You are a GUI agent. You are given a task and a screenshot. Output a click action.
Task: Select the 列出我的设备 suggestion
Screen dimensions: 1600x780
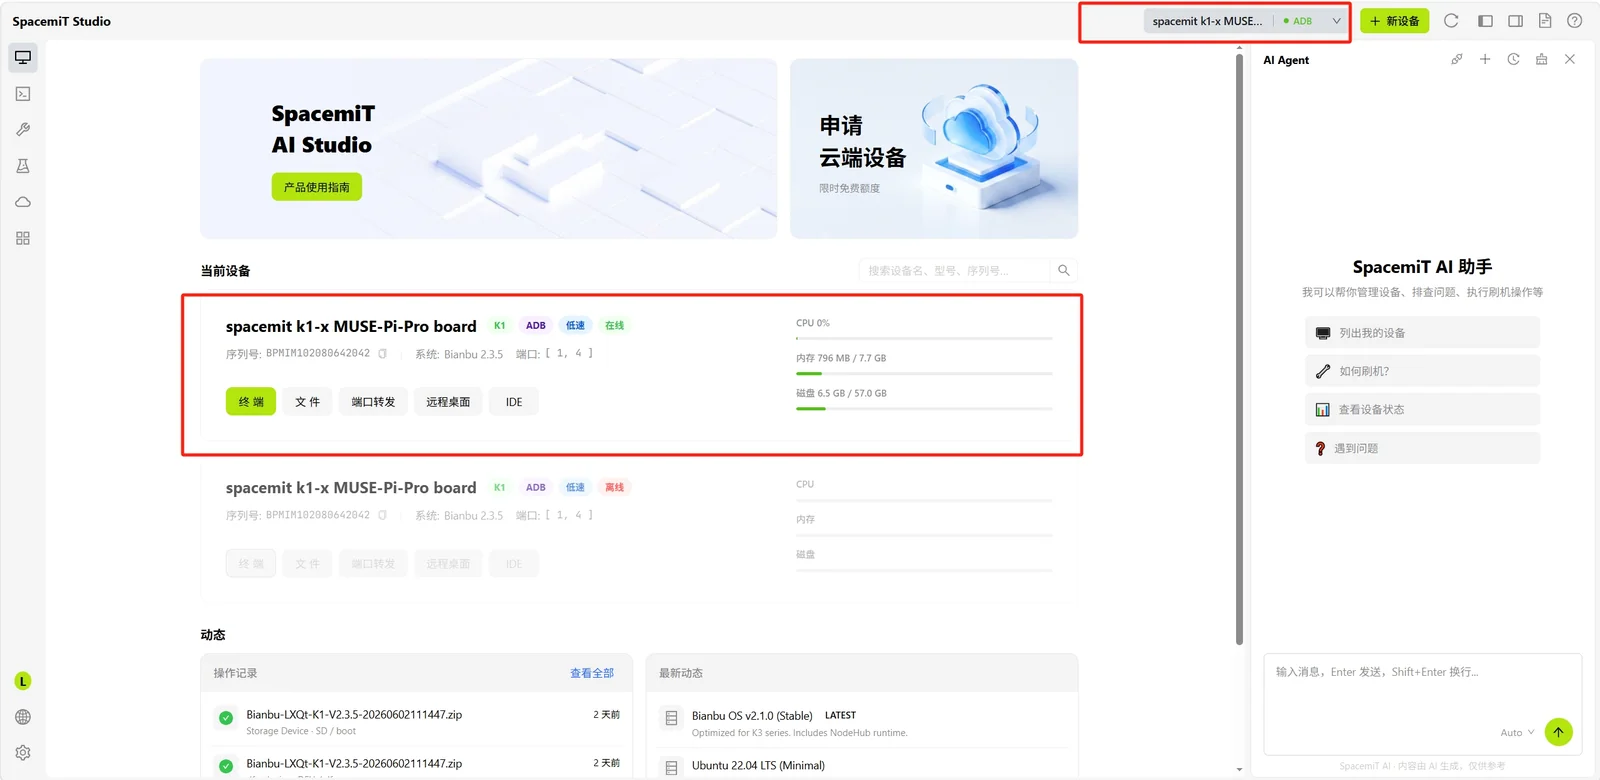1422,333
